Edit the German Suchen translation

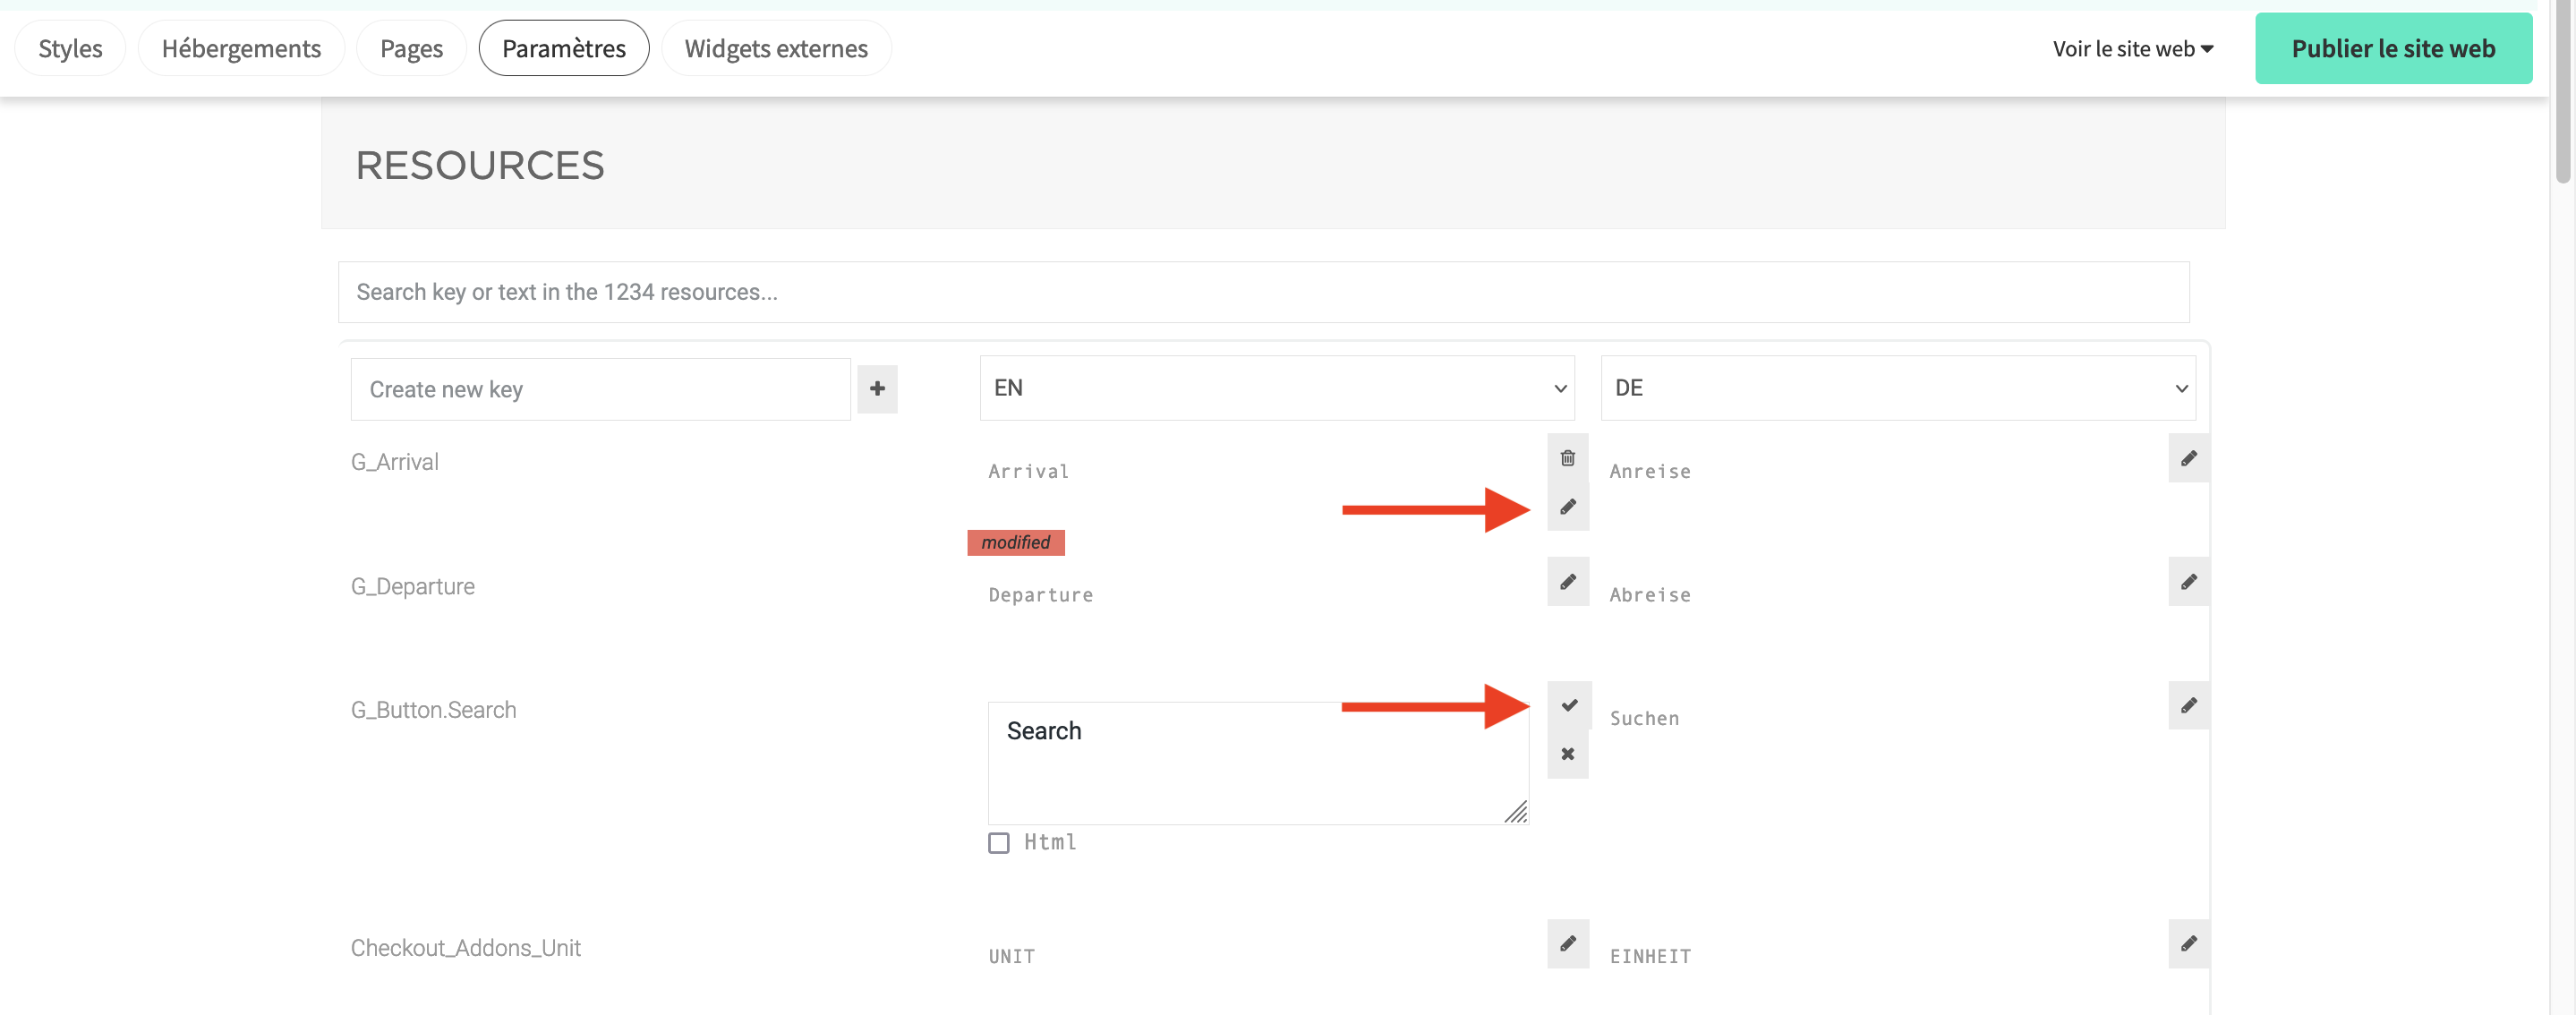click(2188, 705)
